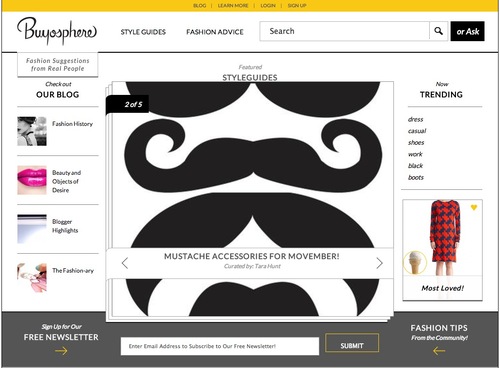500x368 pixels.
Task: Click the Submit newsletter button
Action: (352, 343)
